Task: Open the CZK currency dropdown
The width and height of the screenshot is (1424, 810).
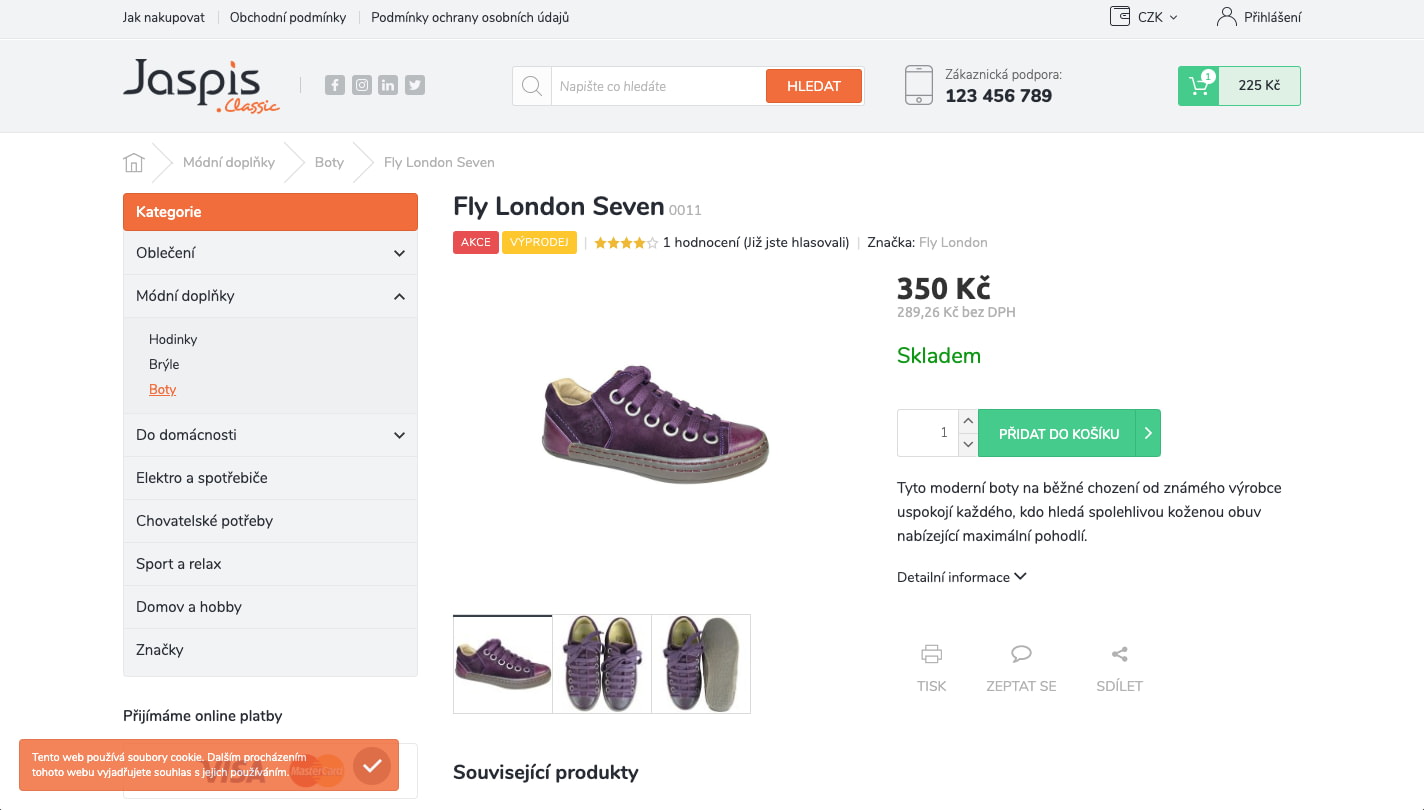Action: click(x=1145, y=17)
